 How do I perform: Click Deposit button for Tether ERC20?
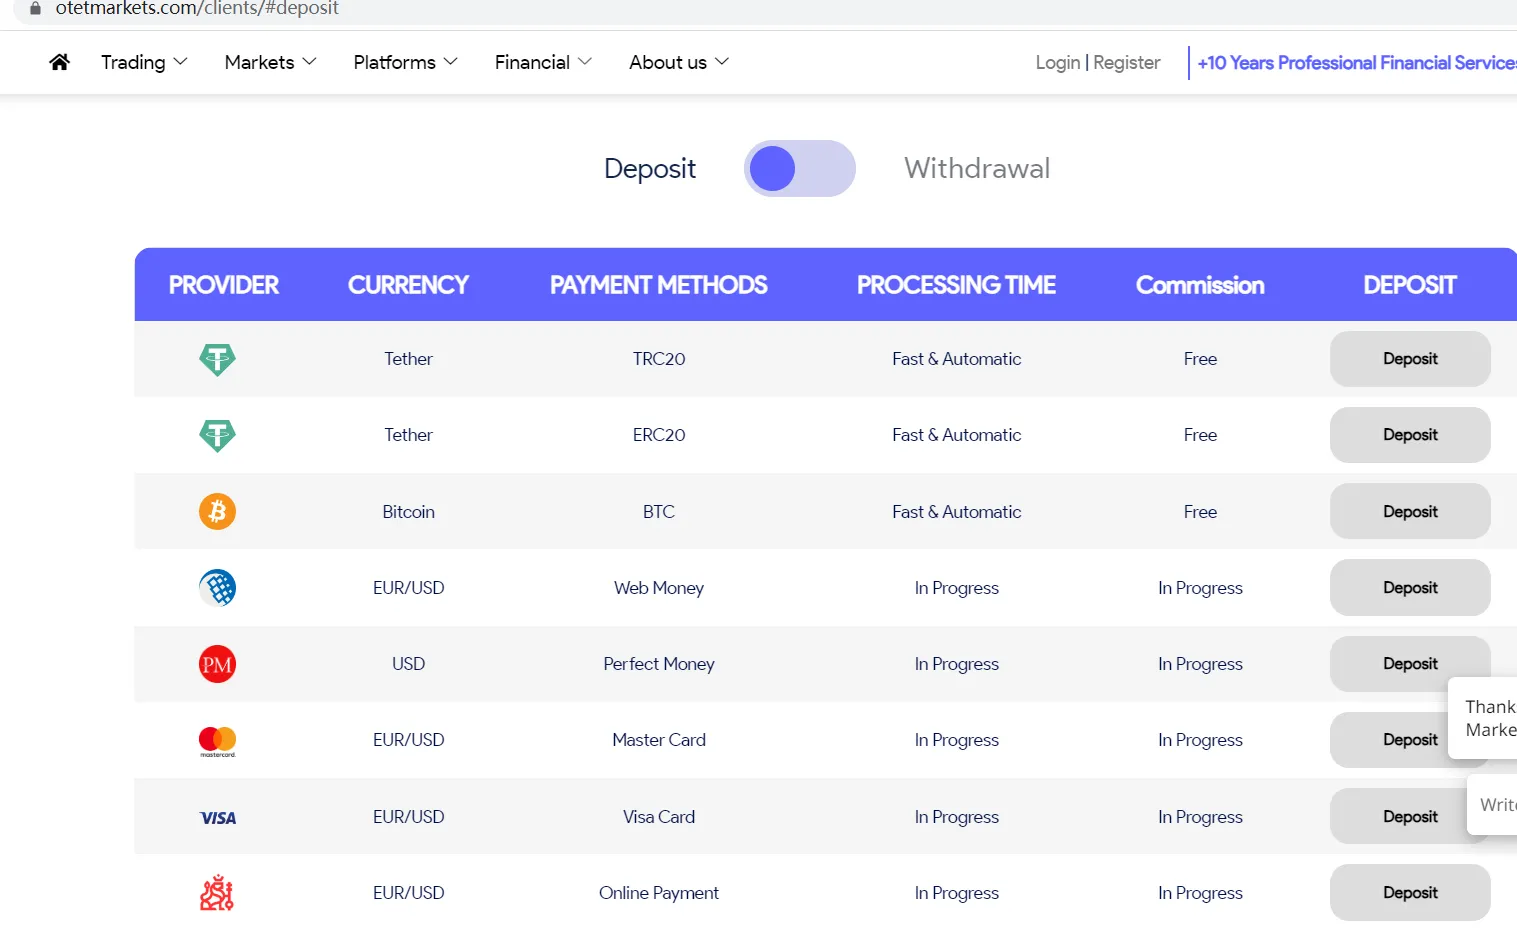(1410, 435)
